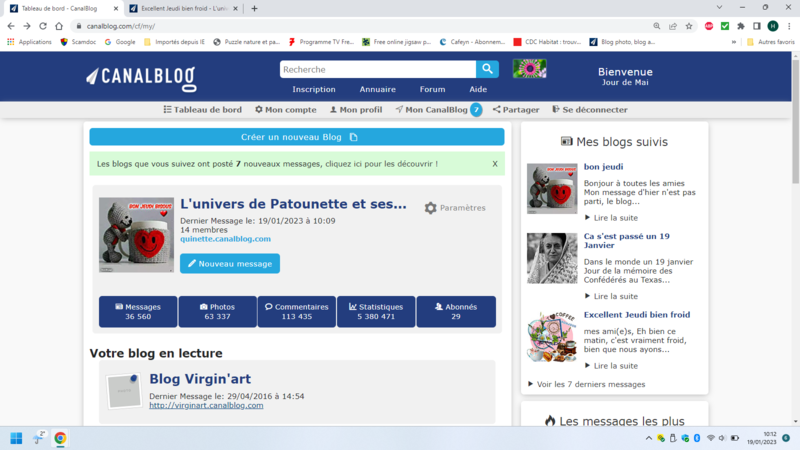
Task: Click the Paramètres gear icon
Action: [431, 208]
